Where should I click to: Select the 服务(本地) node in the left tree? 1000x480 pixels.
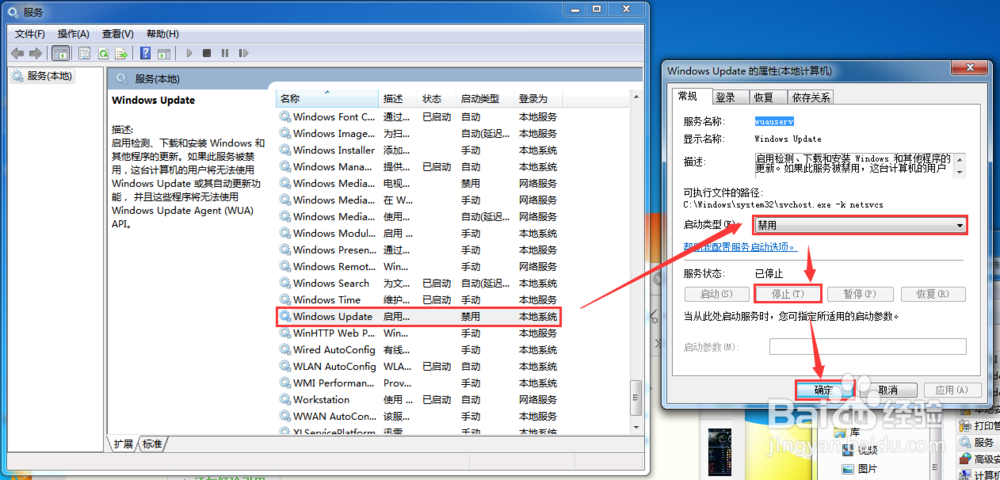(43, 76)
